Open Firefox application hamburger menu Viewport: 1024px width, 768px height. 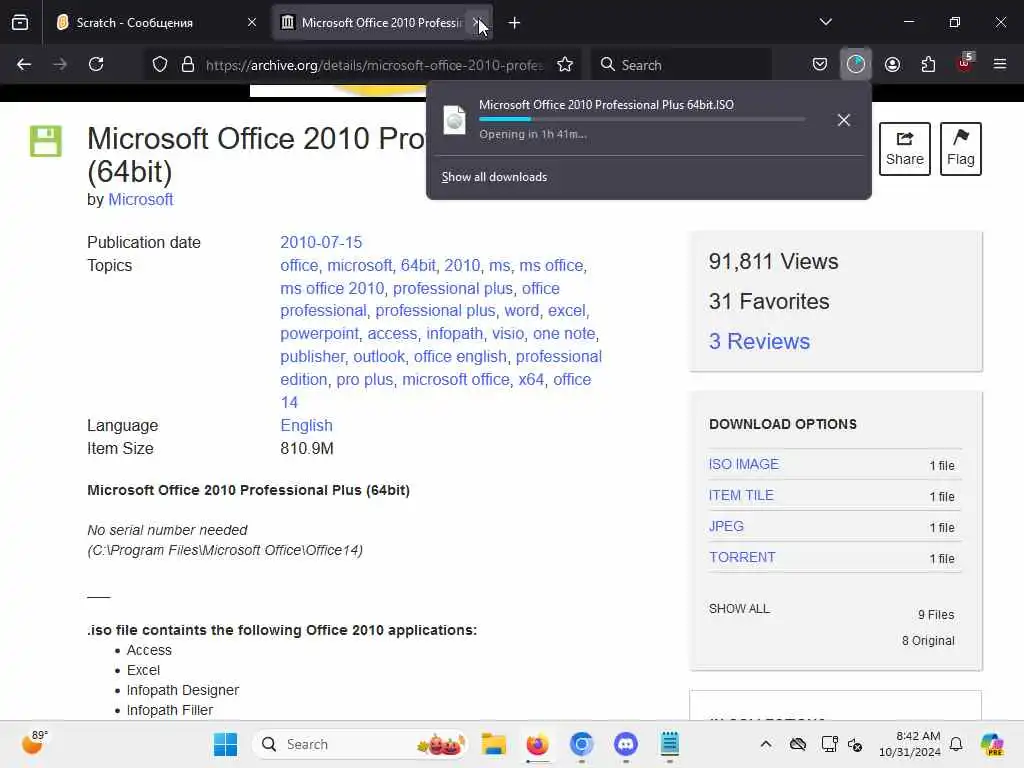1000,64
